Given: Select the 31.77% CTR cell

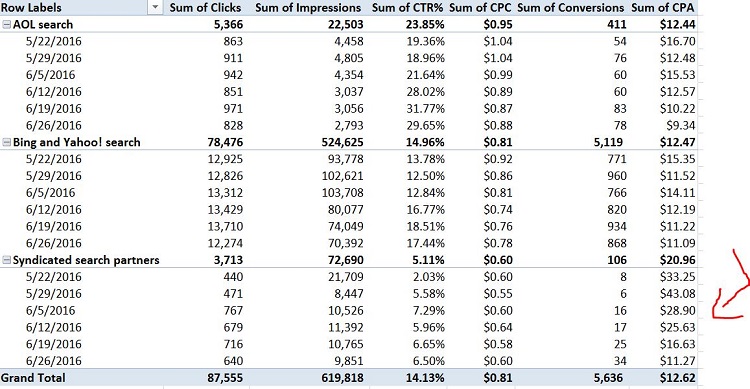Looking at the screenshot, I should (x=426, y=109).
